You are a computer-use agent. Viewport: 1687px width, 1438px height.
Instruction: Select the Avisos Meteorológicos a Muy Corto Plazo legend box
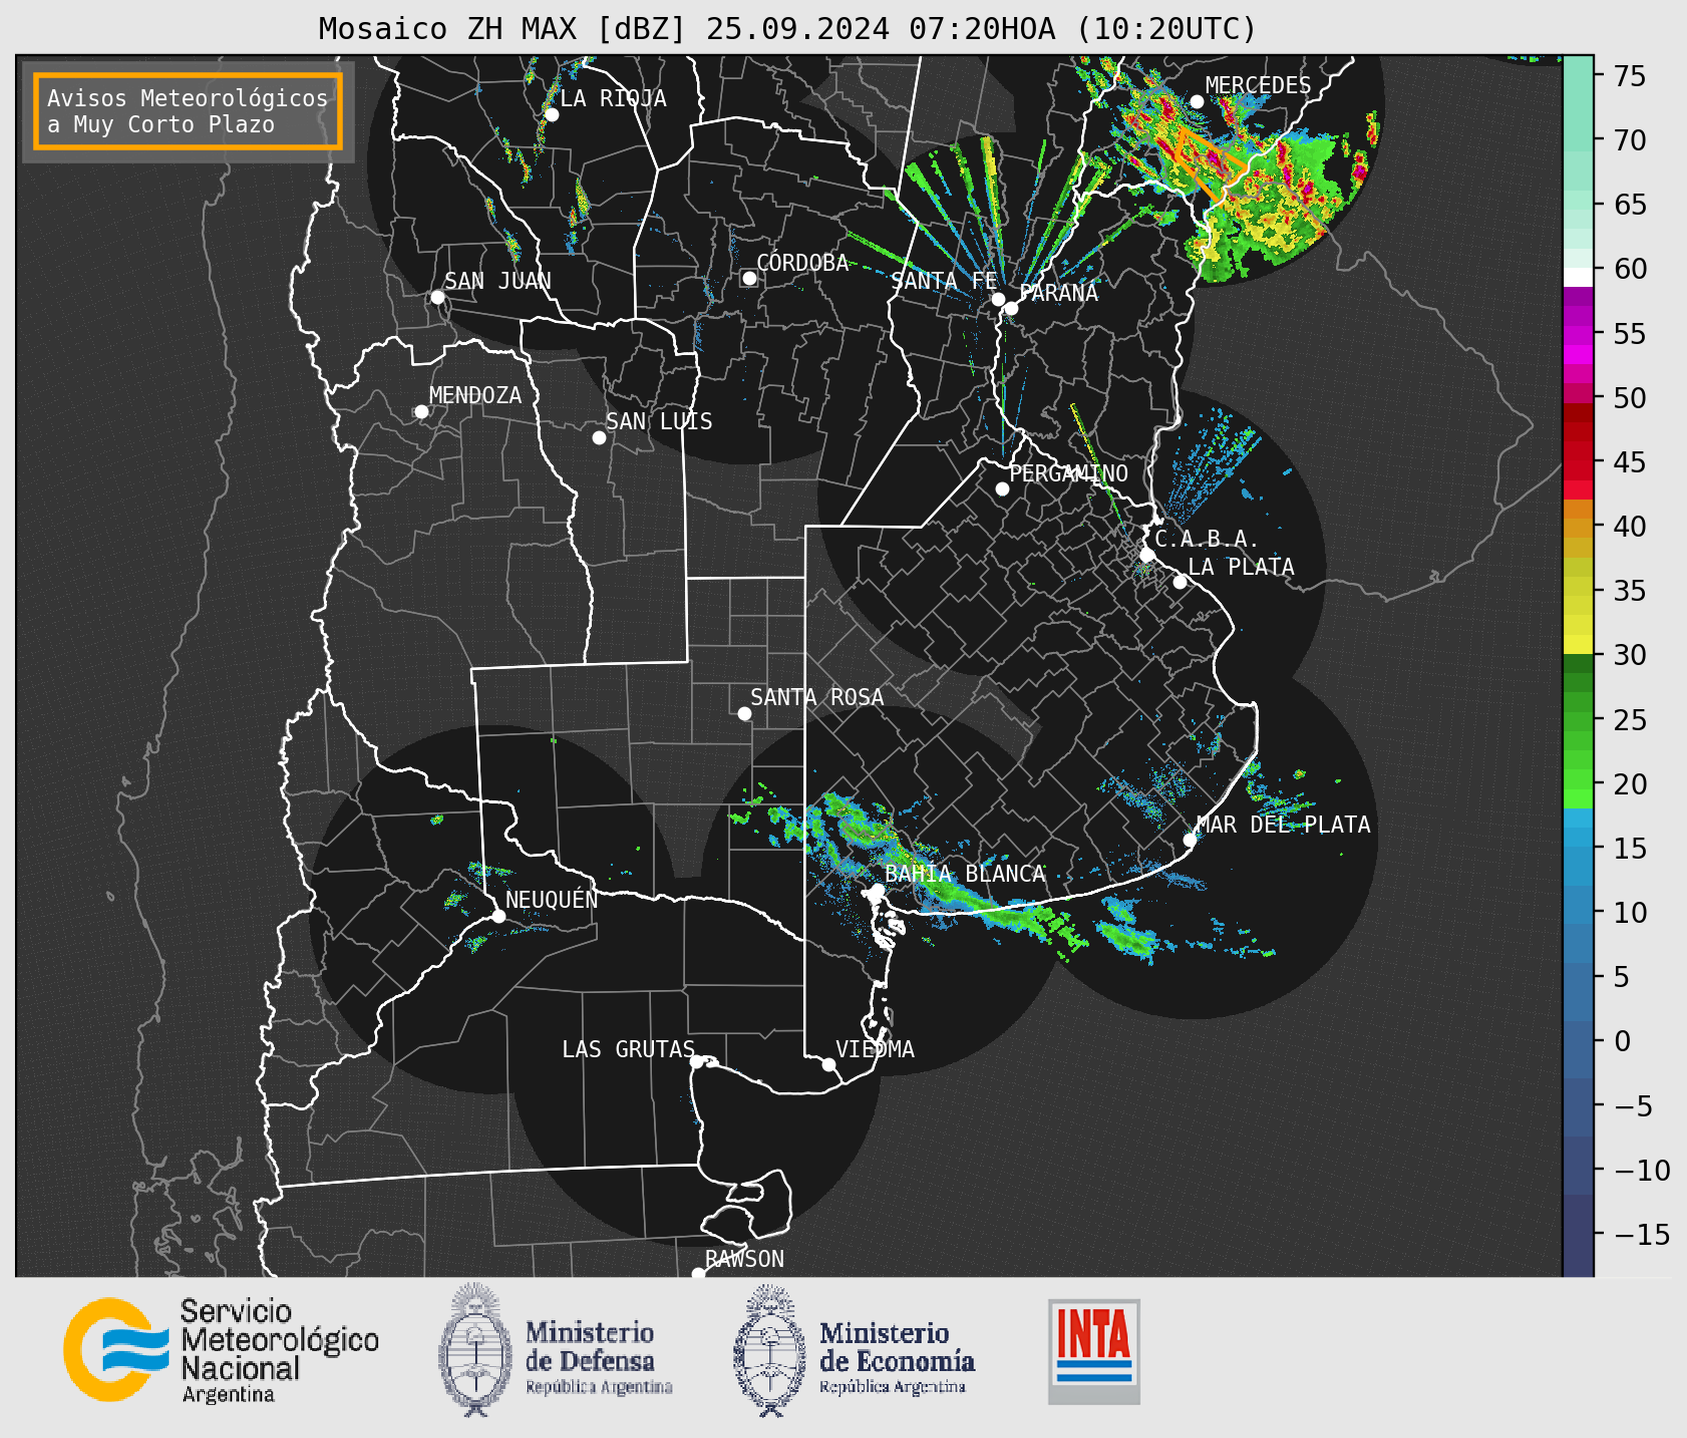tap(188, 111)
